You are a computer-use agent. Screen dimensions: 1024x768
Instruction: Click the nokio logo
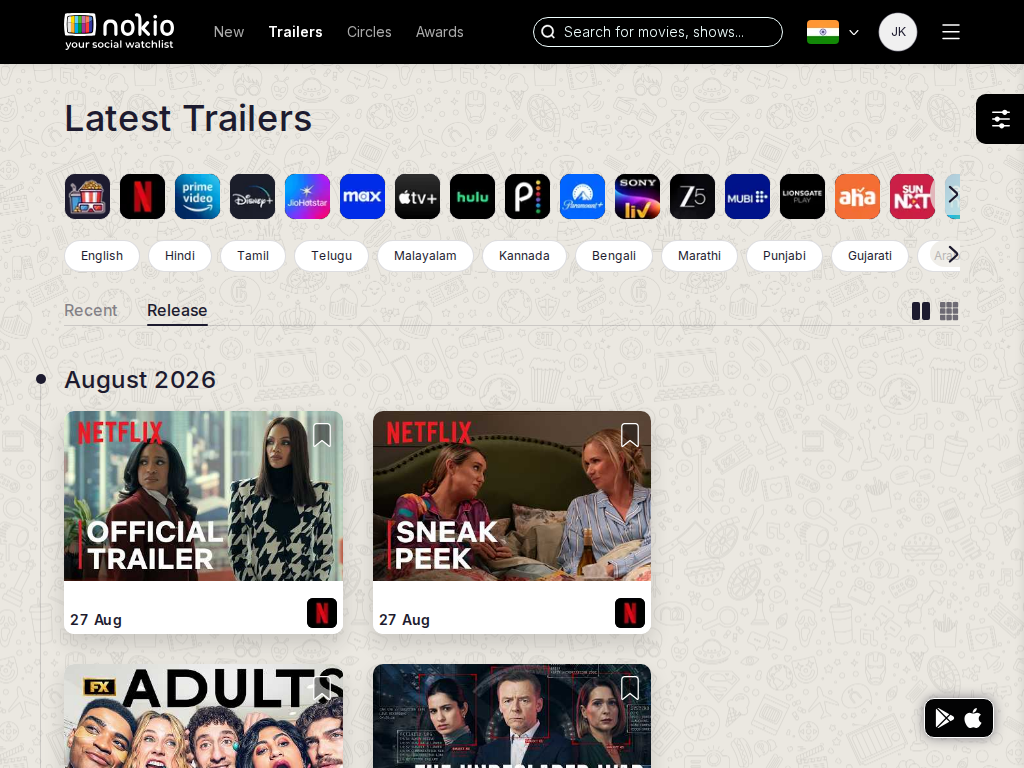click(120, 31)
